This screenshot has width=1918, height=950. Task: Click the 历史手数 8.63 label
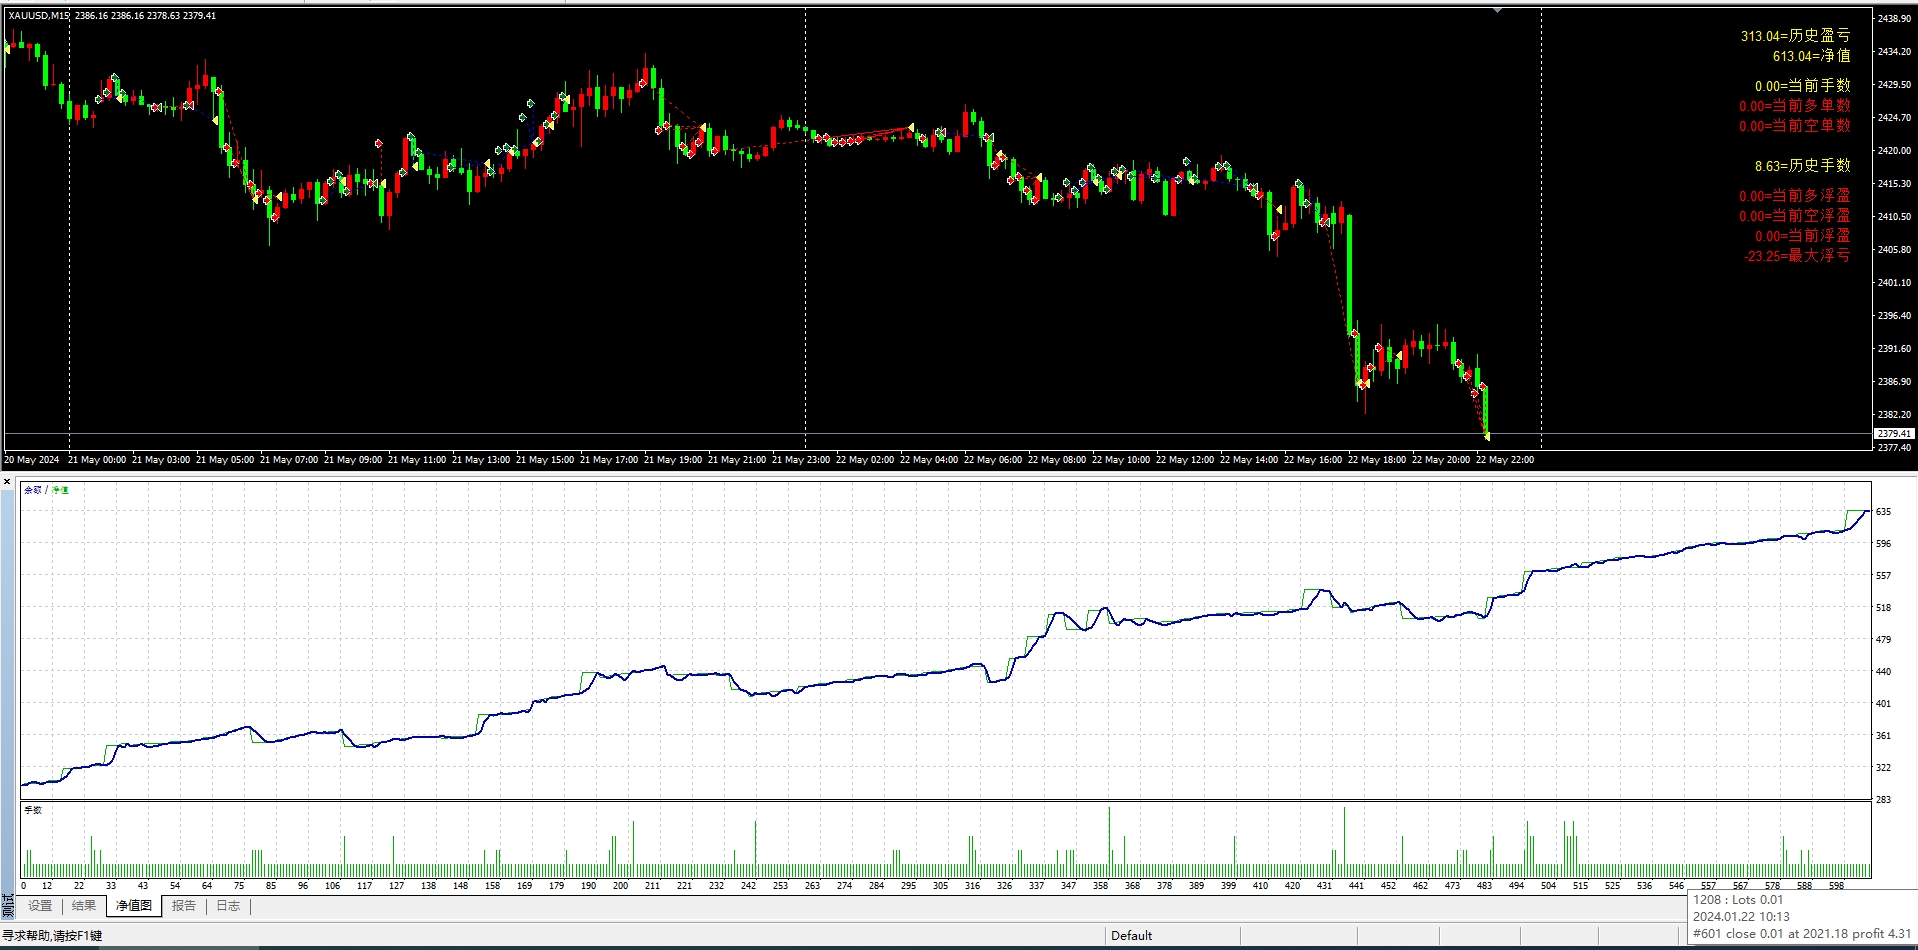pos(1802,166)
